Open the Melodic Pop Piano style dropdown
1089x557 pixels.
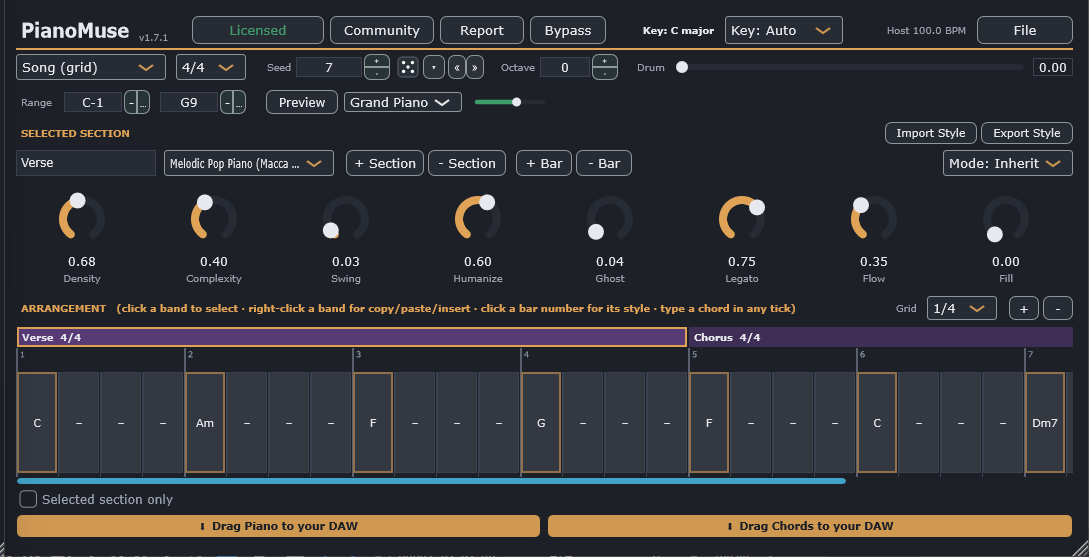[249, 163]
